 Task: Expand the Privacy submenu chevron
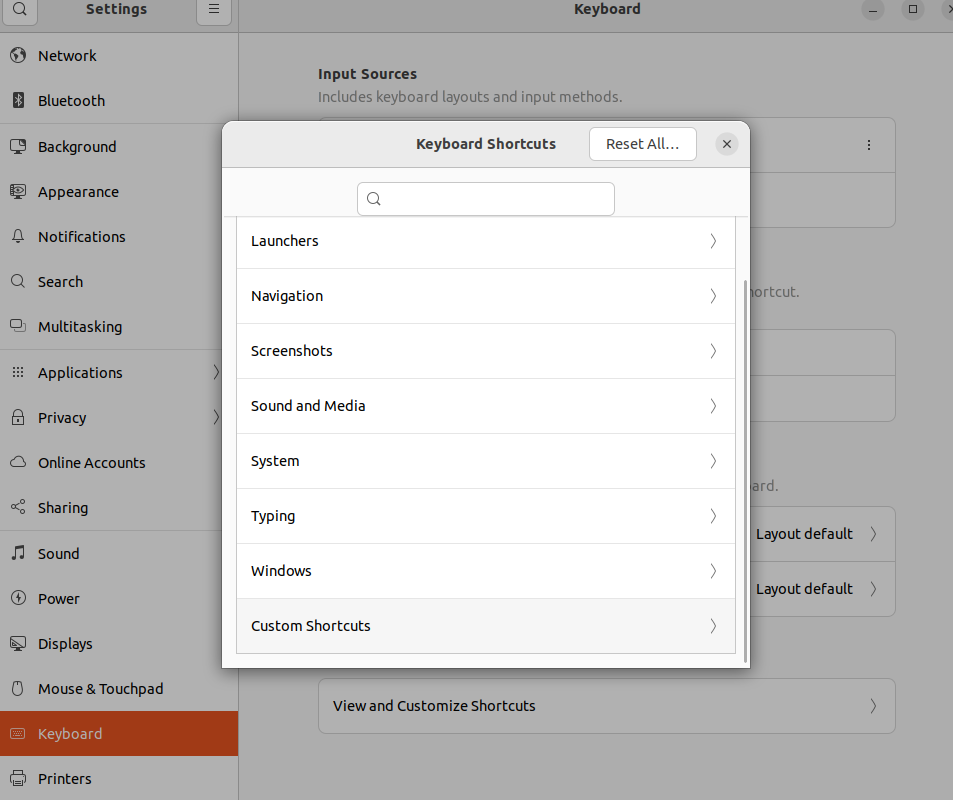(216, 417)
